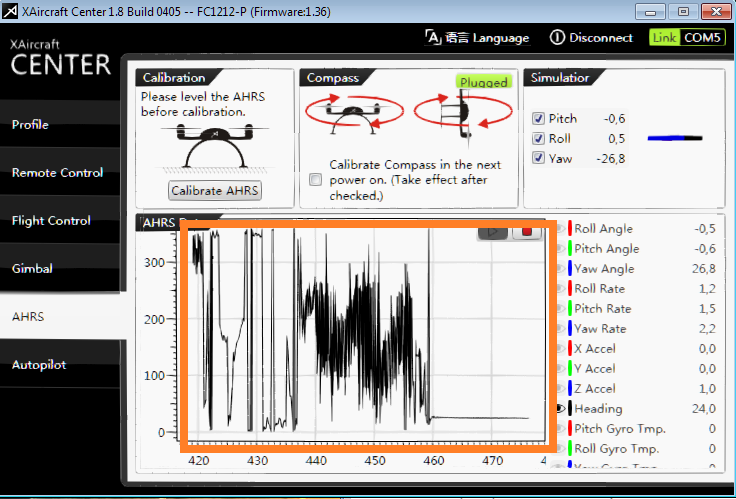This screenshot has height=499, width=736.
Task: Switch to the Gimbal tab
Action: coord(32,269)
